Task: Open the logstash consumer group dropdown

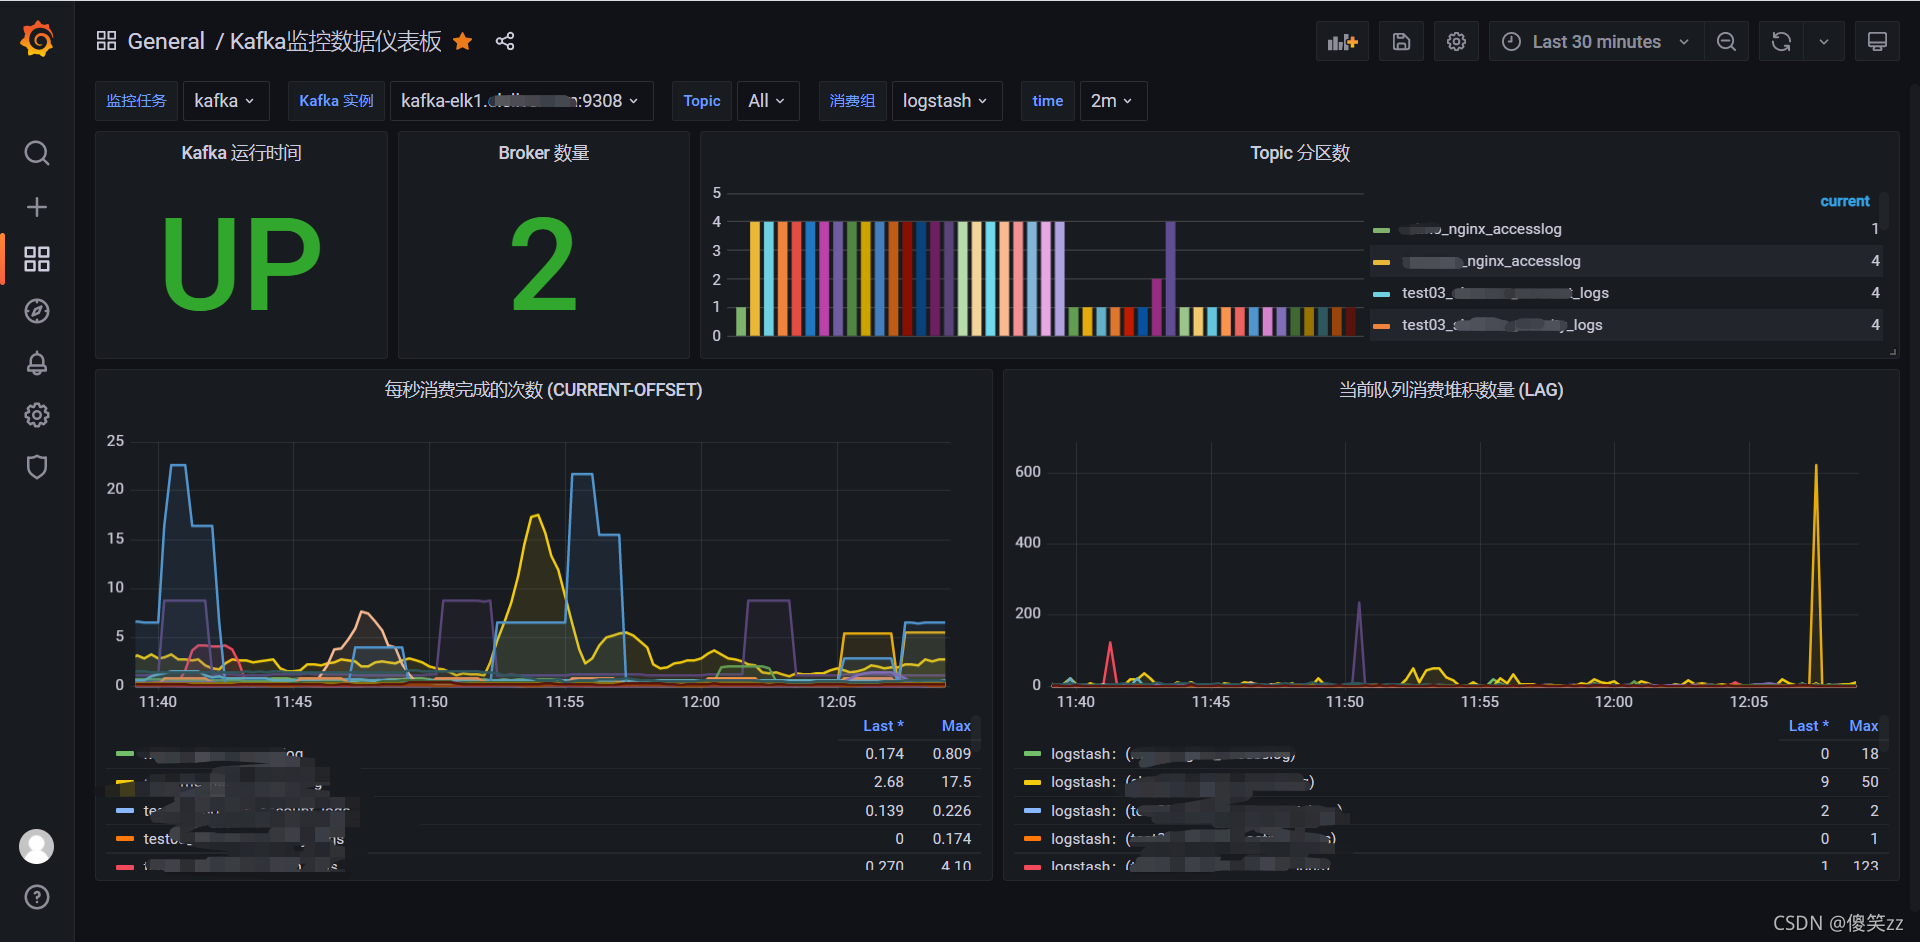Action: (946, 101)
